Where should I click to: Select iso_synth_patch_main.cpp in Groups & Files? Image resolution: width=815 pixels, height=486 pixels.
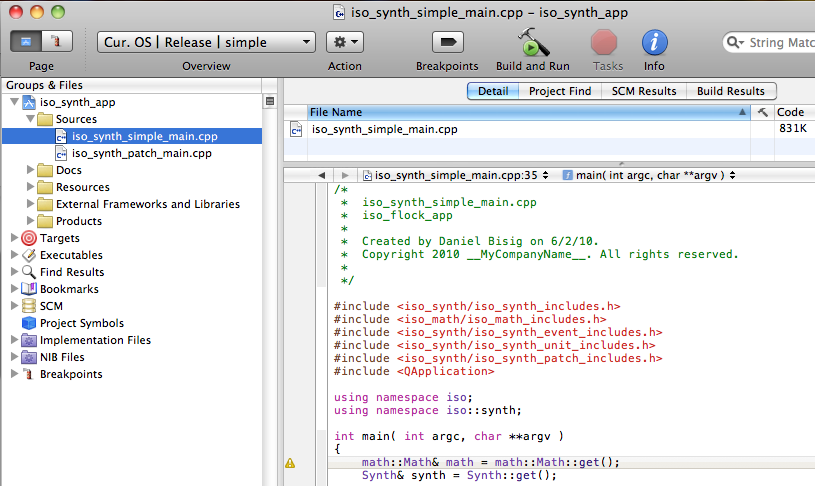pyautogui.click(x=132, y=153)
